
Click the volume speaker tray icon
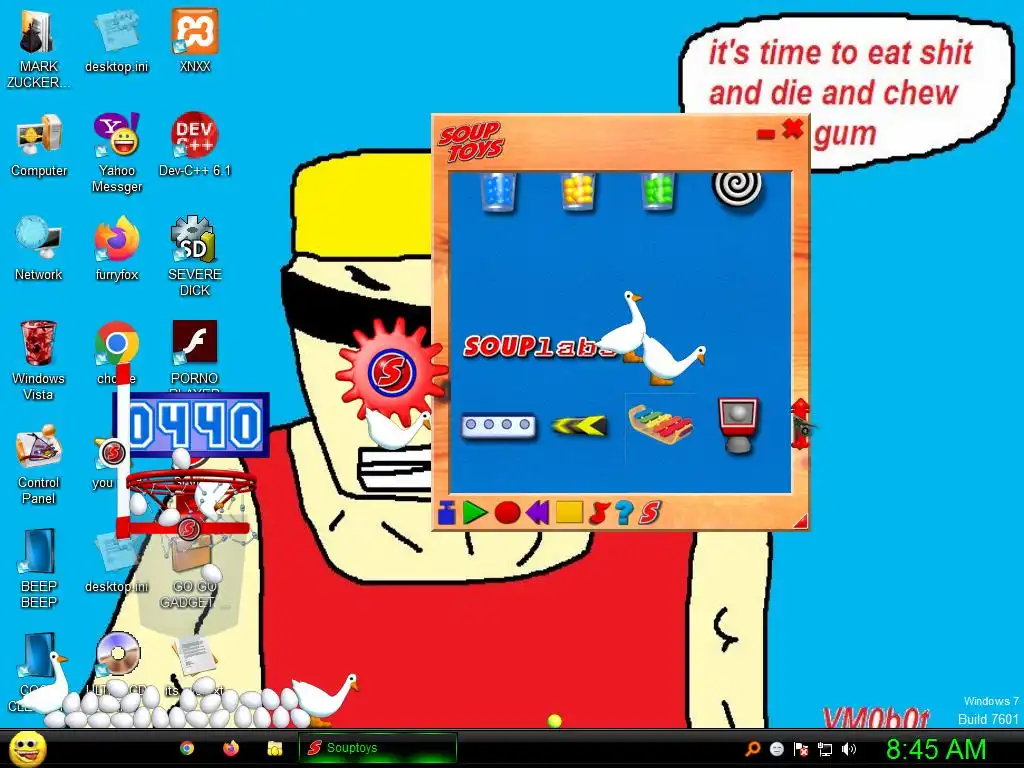click(849, 749)
